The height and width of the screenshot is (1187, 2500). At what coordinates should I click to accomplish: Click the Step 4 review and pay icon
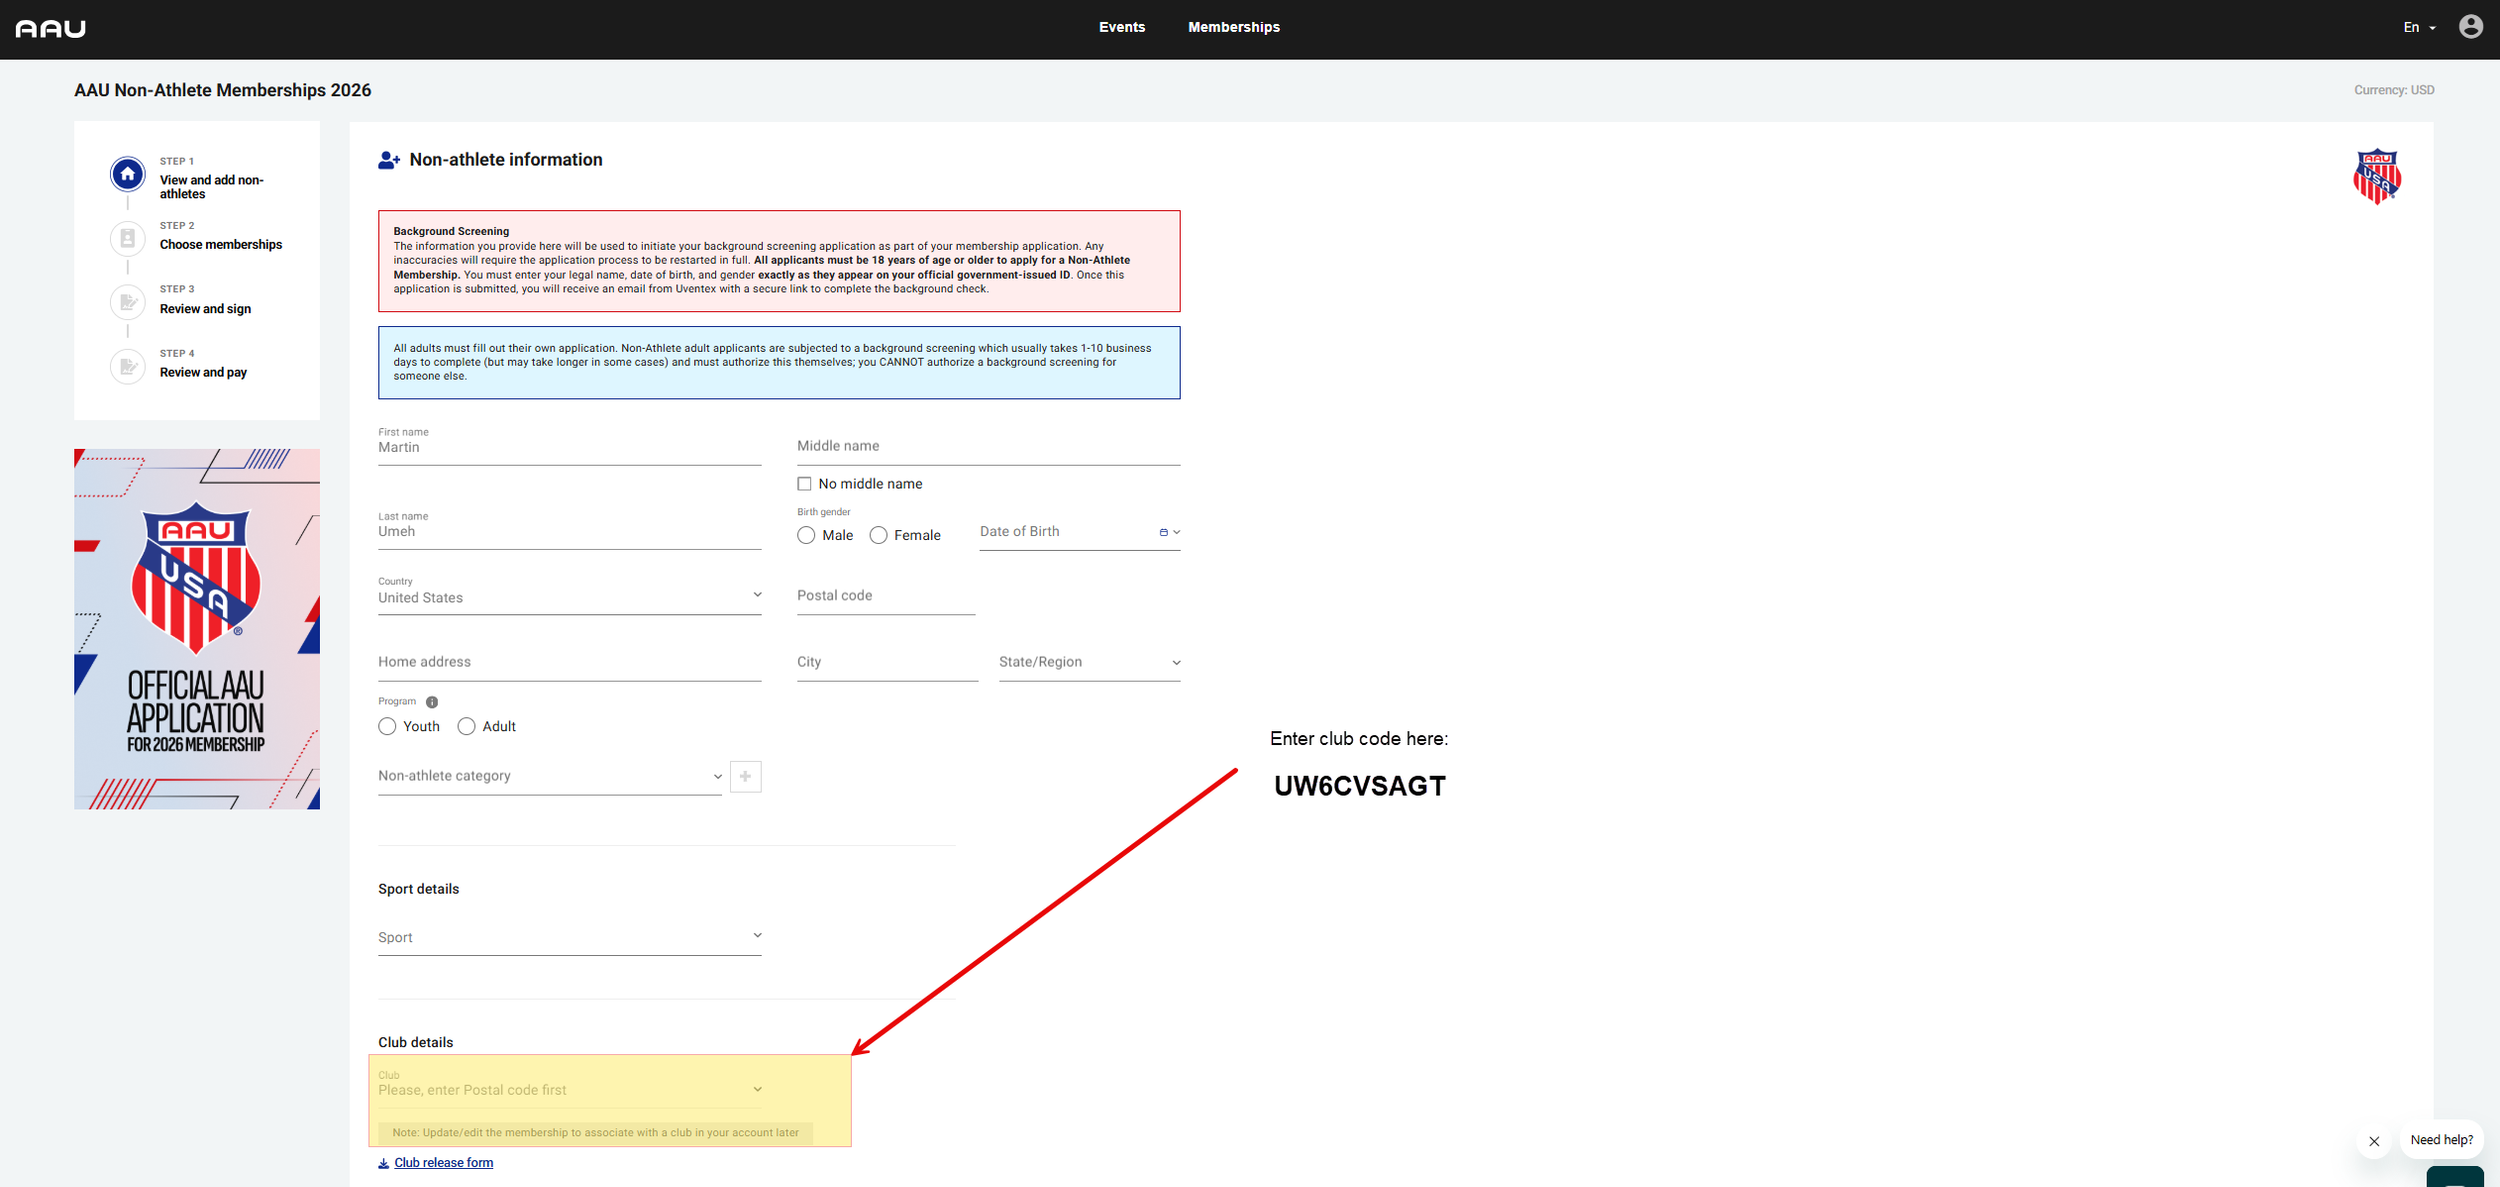point(128,366)
